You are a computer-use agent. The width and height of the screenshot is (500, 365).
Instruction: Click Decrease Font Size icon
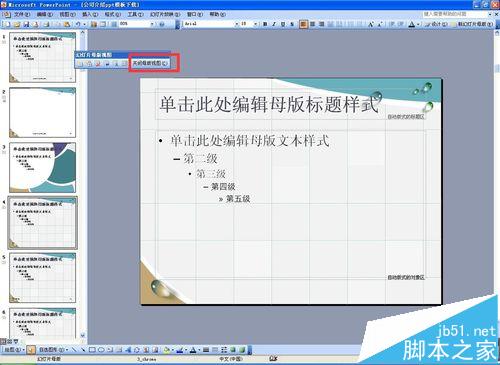[x=380, y=24]
